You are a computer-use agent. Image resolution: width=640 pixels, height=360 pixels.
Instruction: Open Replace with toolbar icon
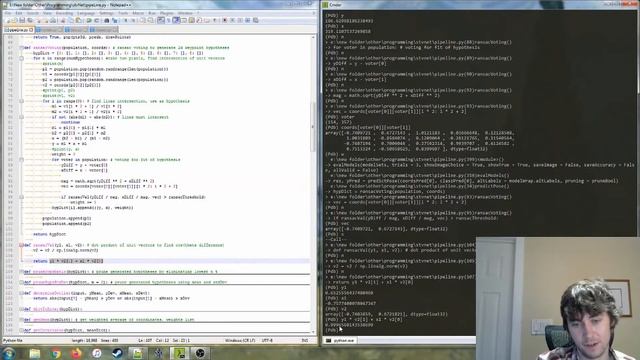tap(115, 20)
